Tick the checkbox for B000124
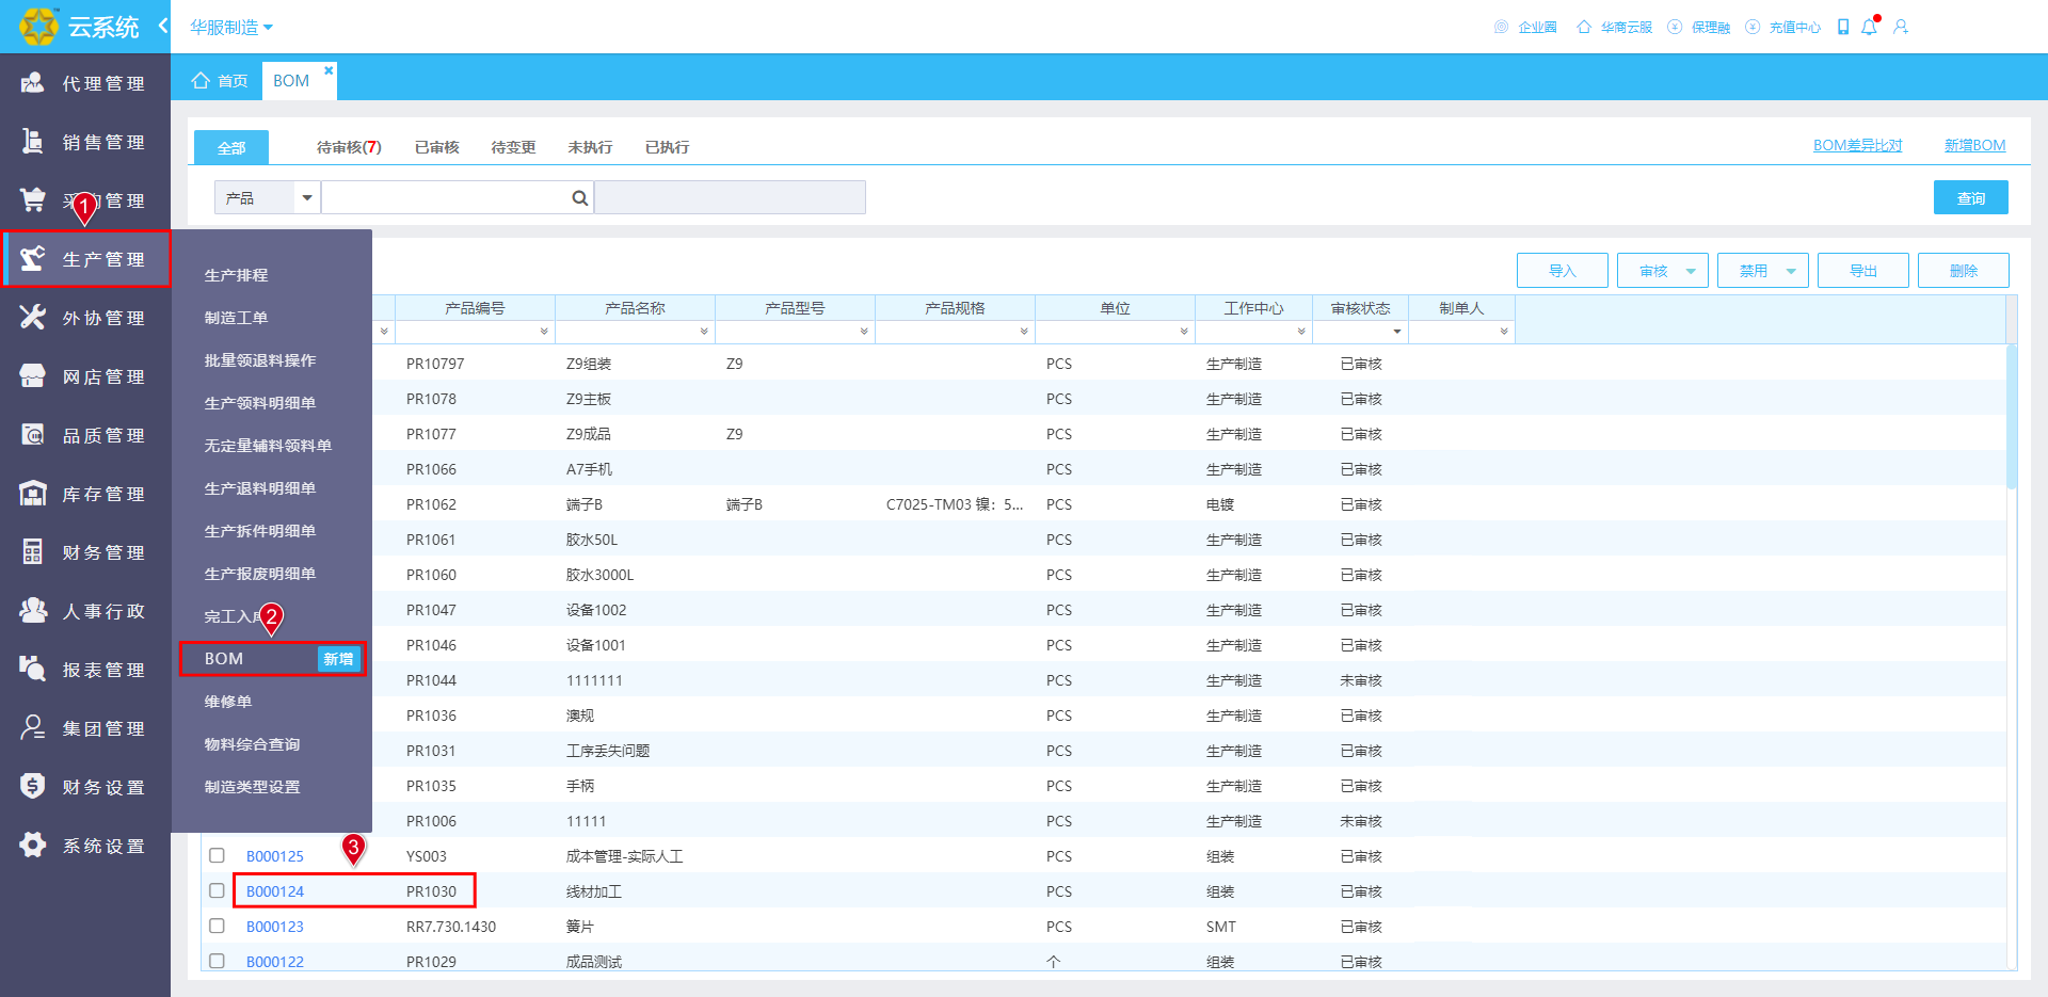 [217, 890]
